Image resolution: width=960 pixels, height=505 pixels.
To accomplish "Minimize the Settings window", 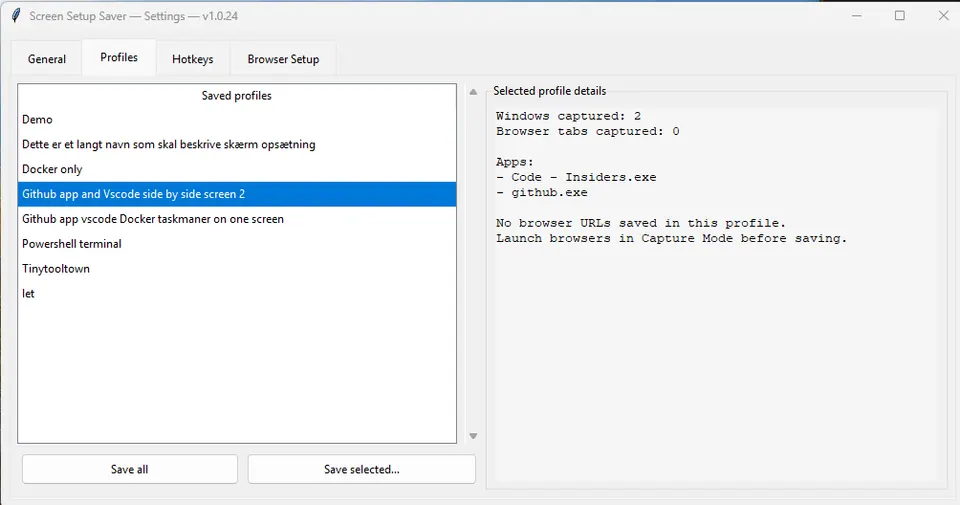I will [857, 16].
